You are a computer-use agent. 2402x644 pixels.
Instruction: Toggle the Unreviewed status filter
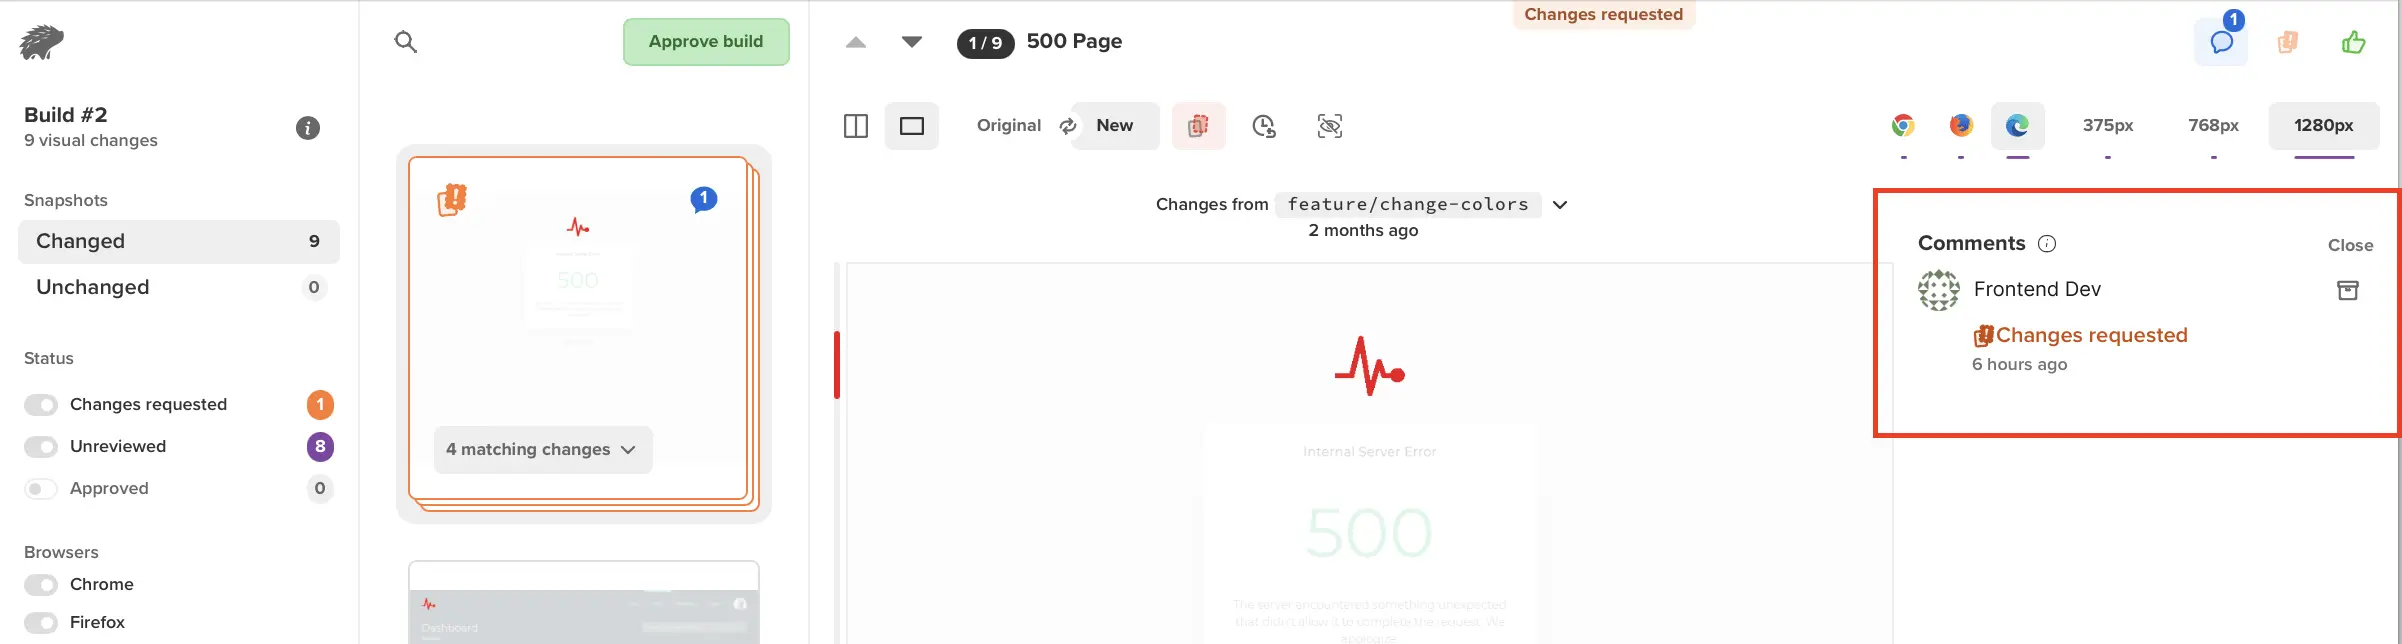41,447
